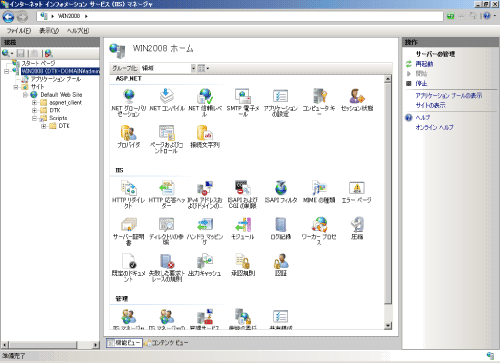The image size is (500, 363).
Task: Open the 接続文字列 icon
Action: point(205,133)
